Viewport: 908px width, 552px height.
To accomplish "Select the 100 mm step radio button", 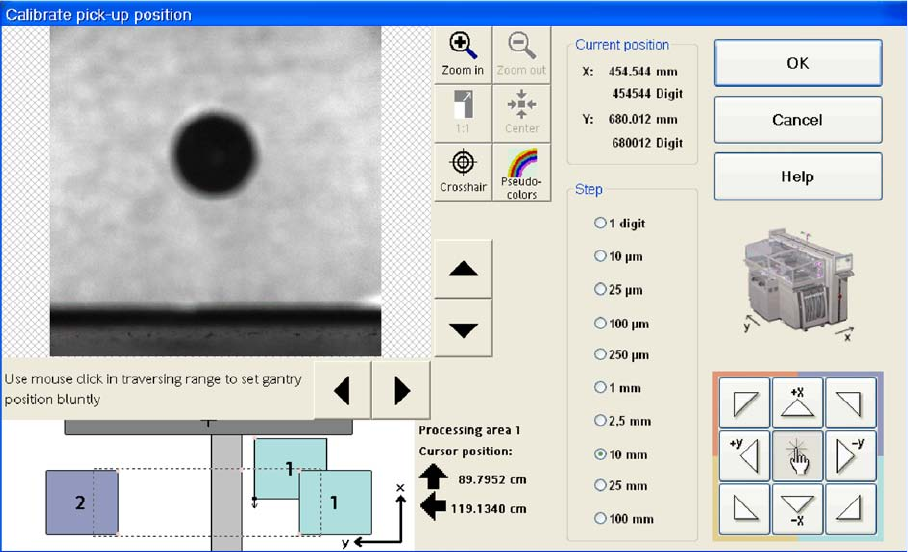I will point(600,518).
